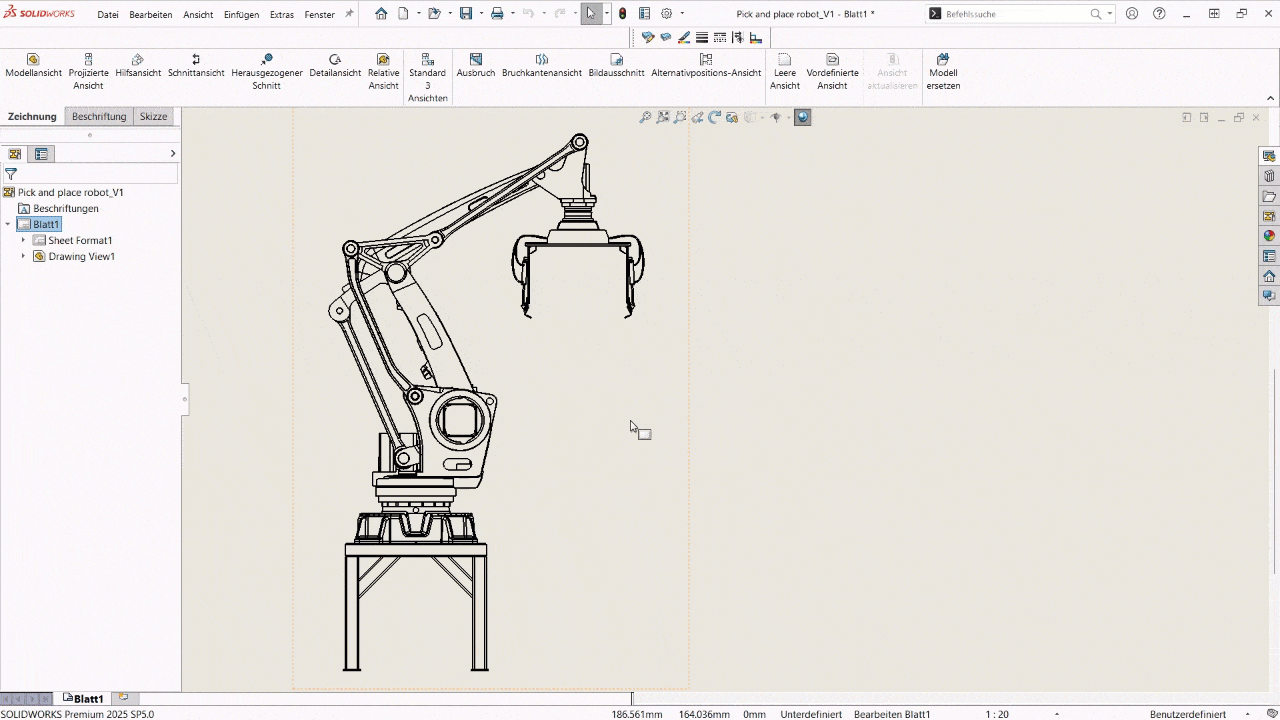The image size is (1280, 720).
Task: Click the Bruchkantenansicht tool
Action: click(x=541, y=66)
